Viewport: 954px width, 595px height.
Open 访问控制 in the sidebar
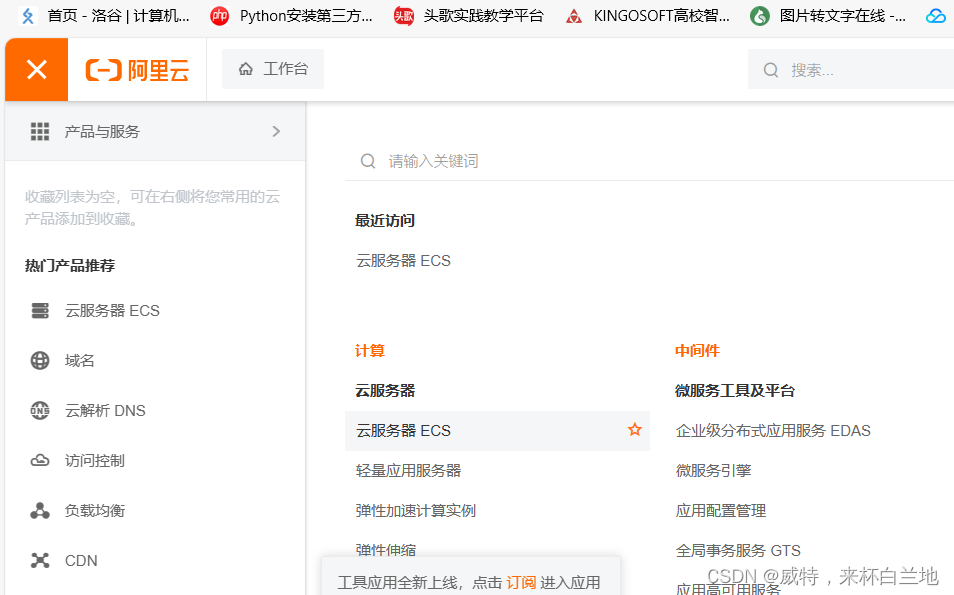click(x=95, y=461)
